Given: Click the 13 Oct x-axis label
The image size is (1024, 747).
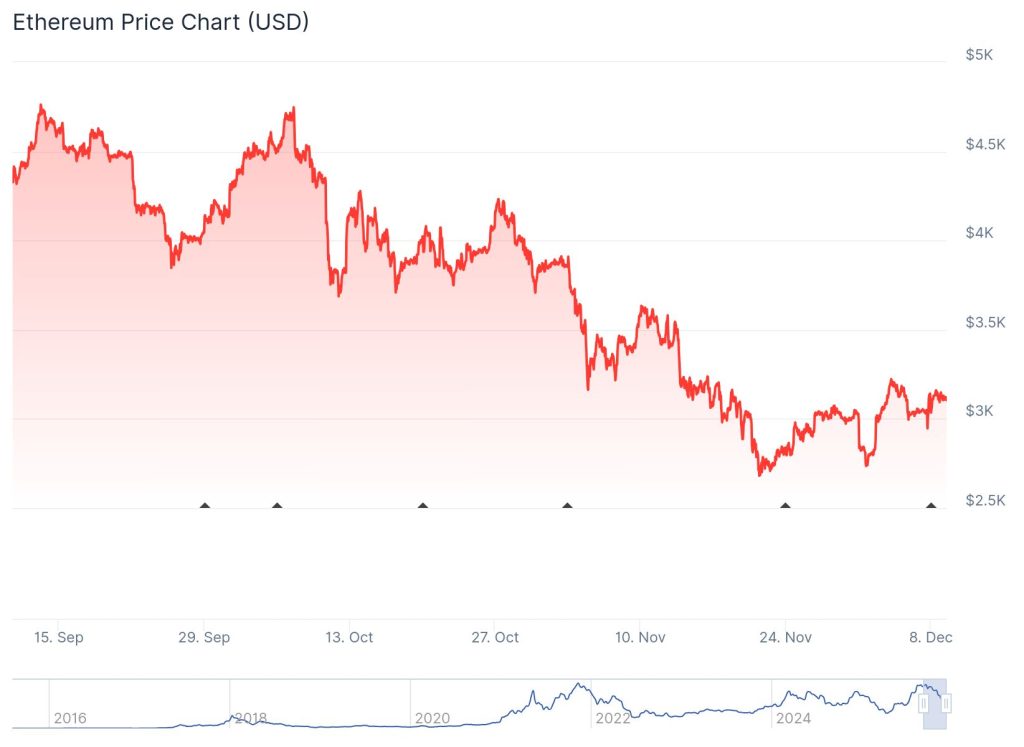Looking at the screenshot, I should (349, 637).
